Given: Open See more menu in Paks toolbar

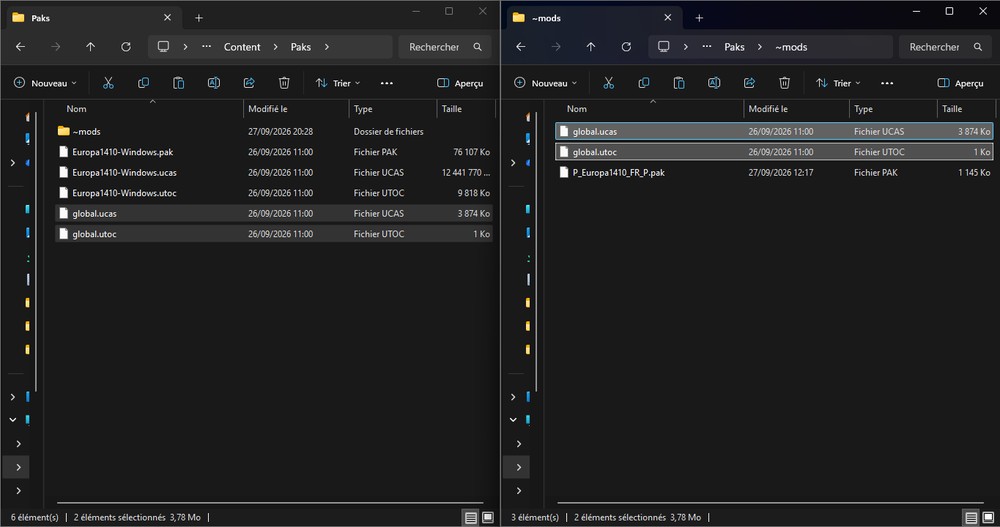Looking at the screenshot, I should pyautogui.click(x=386, y=83).
